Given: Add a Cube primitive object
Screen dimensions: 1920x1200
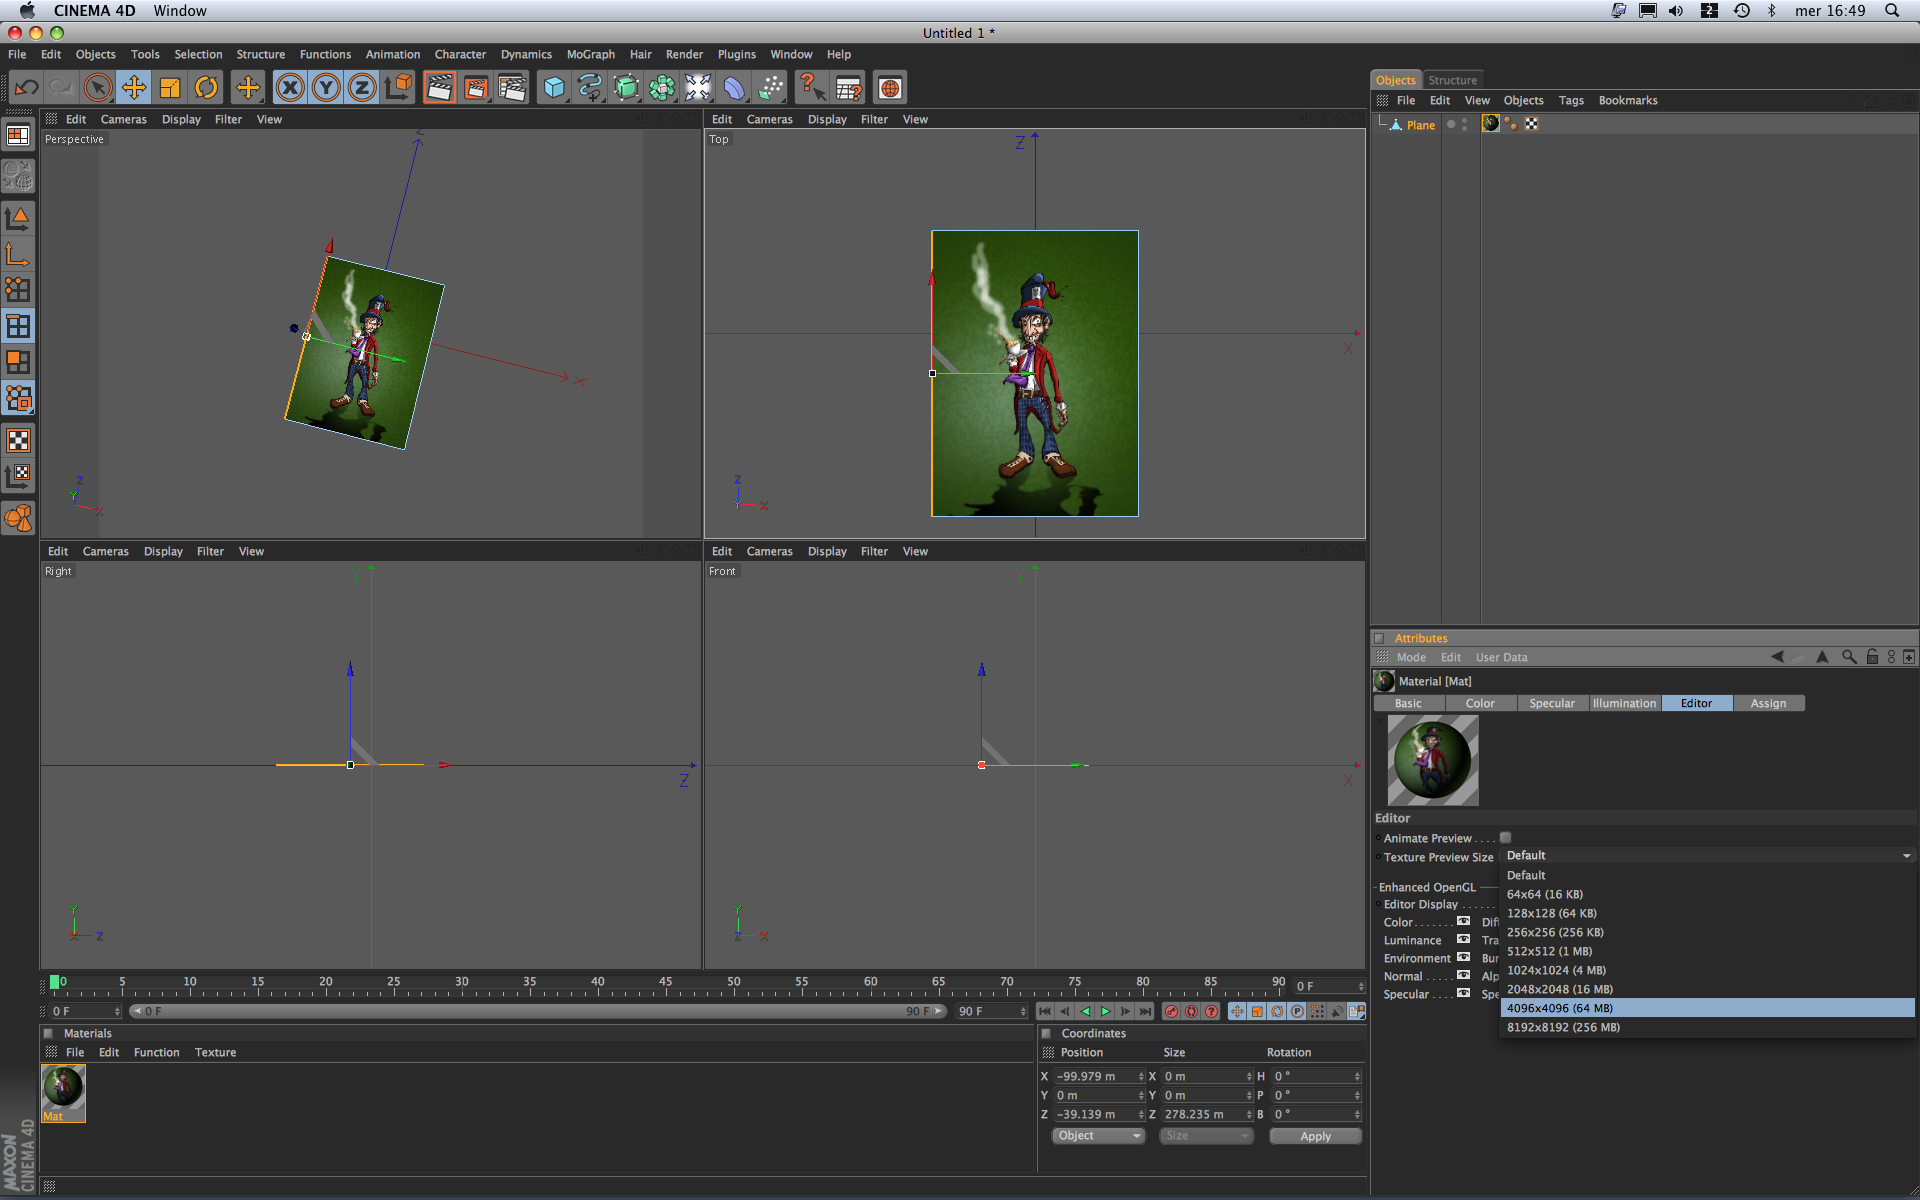Looking at the screenshot, I should [x=553, y=88].
